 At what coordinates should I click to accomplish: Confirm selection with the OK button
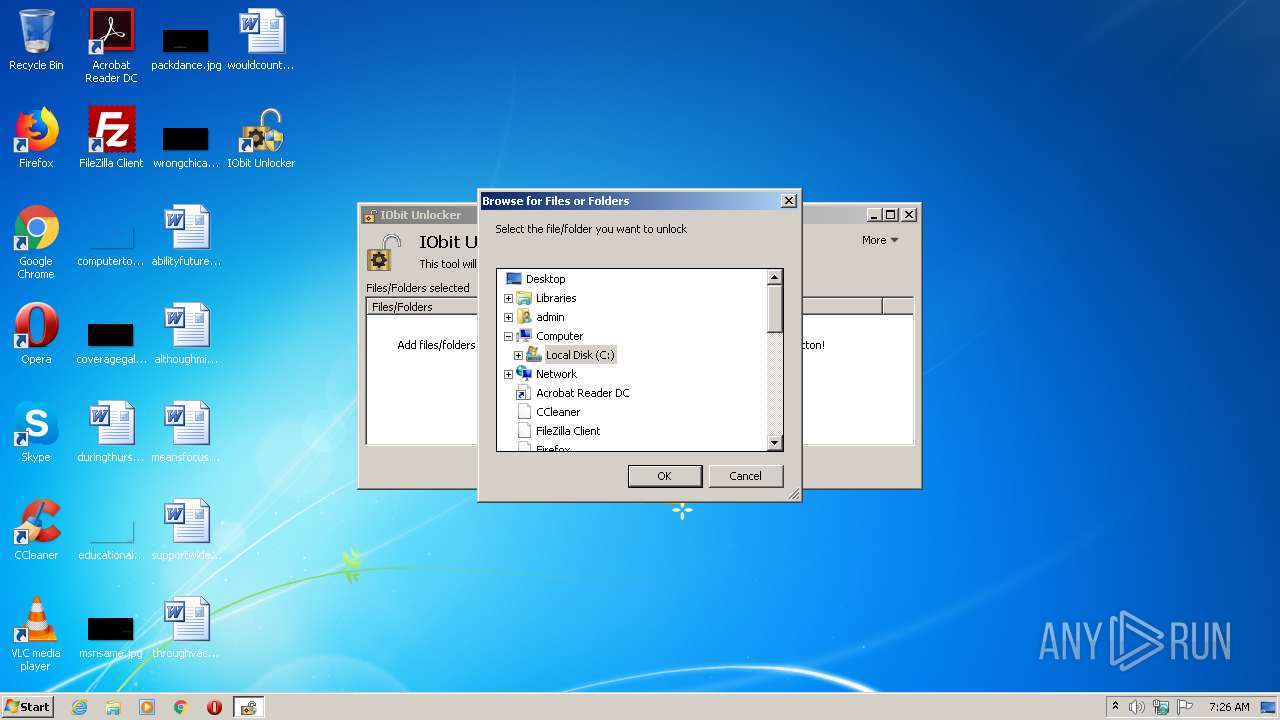(664, 476)
